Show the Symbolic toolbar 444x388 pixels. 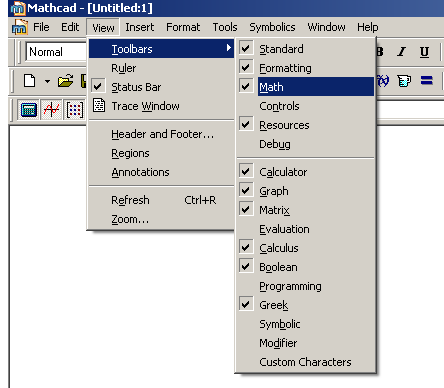click(x=306, y=324)
